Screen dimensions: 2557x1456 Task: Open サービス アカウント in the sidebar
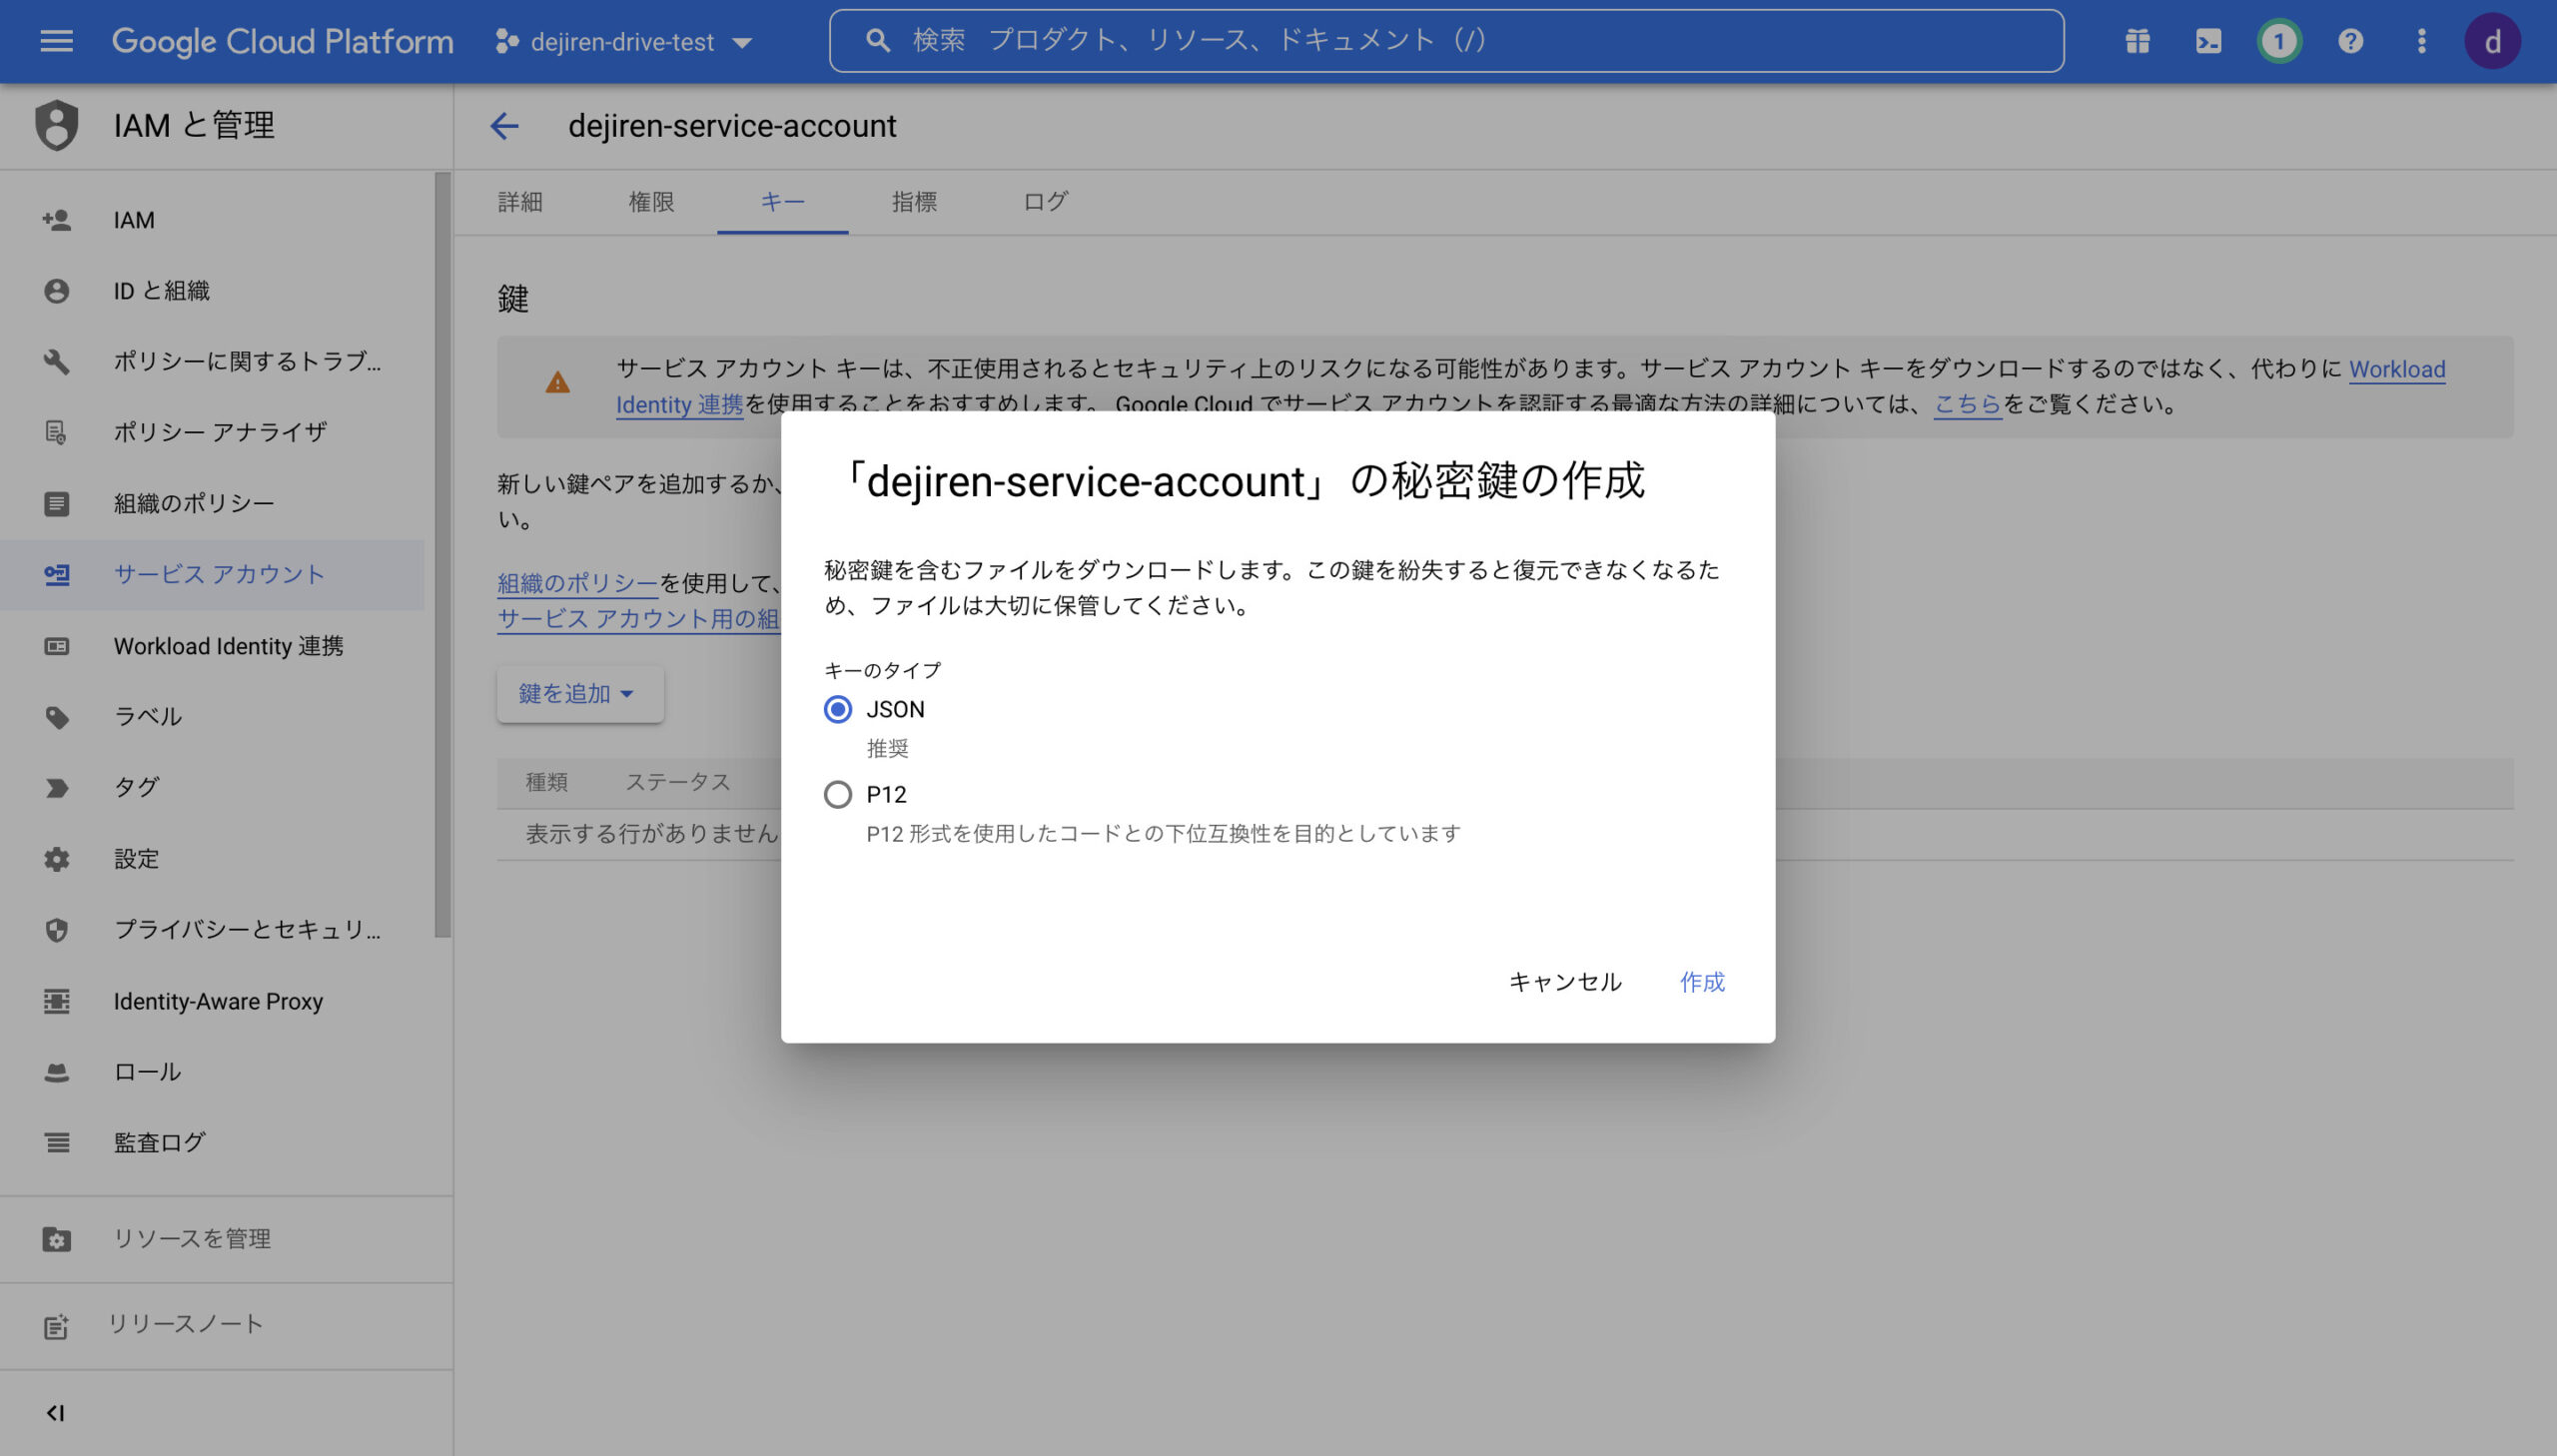pos(212,575)
